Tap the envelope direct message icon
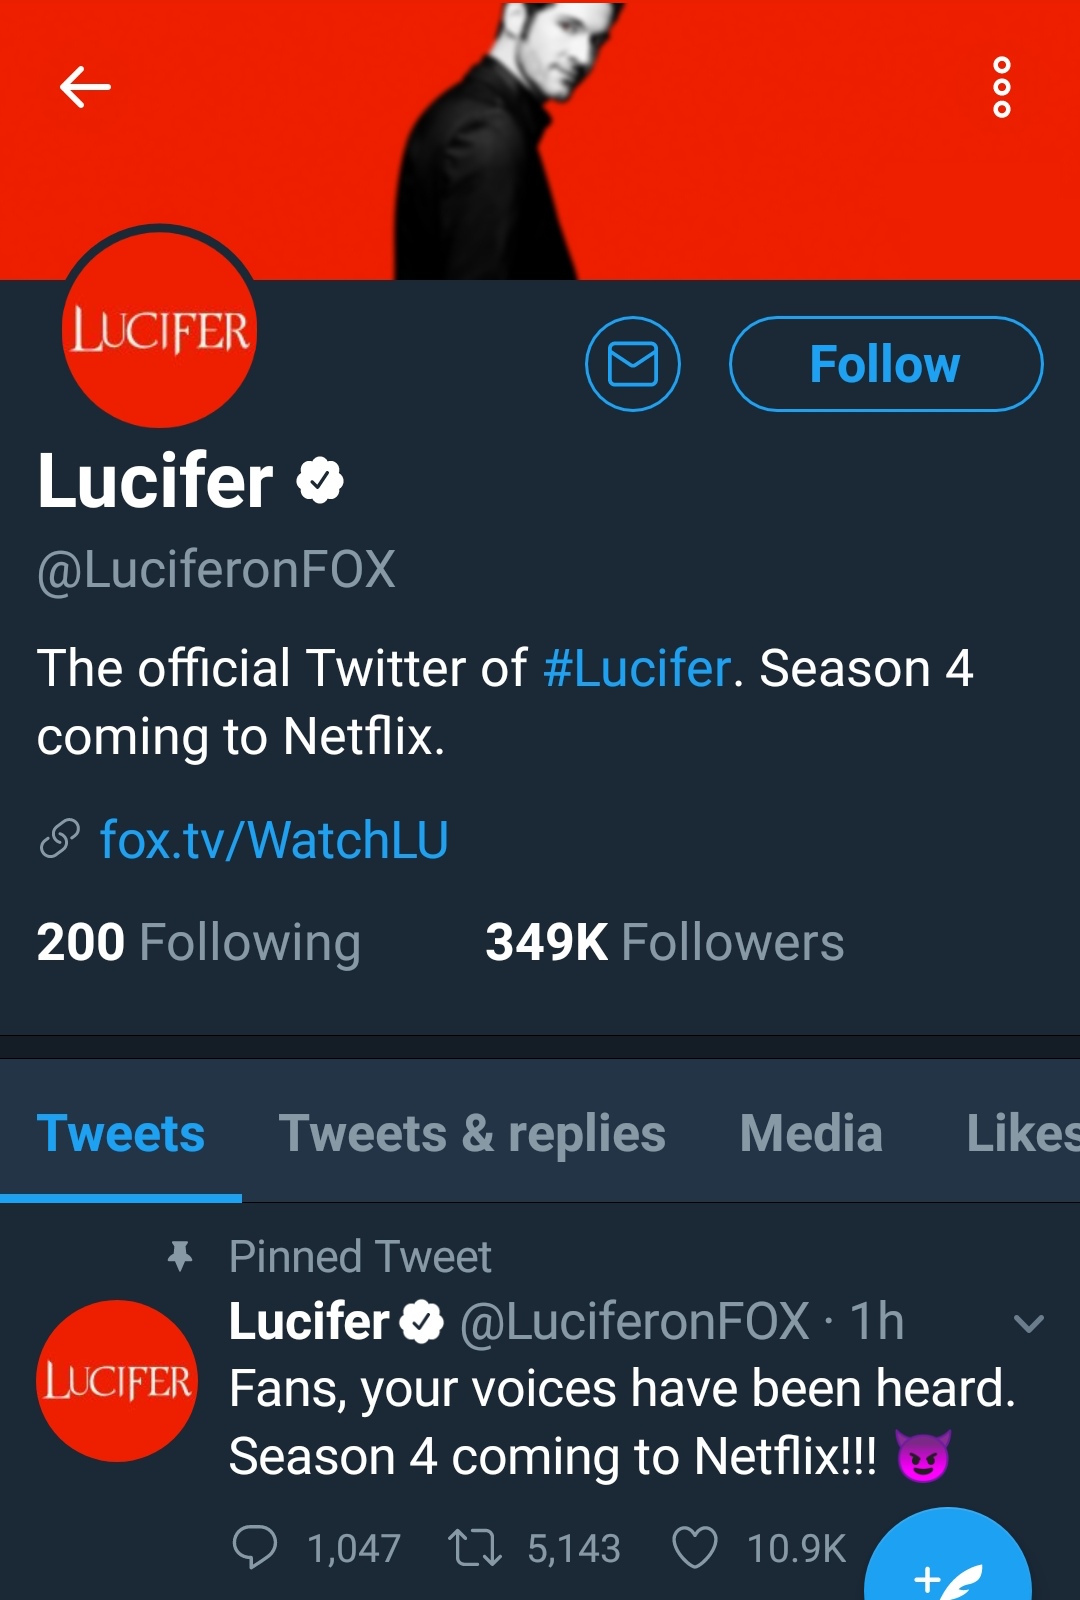The height and width of the screenshot is (1600, 1080). tap(633, 364)
